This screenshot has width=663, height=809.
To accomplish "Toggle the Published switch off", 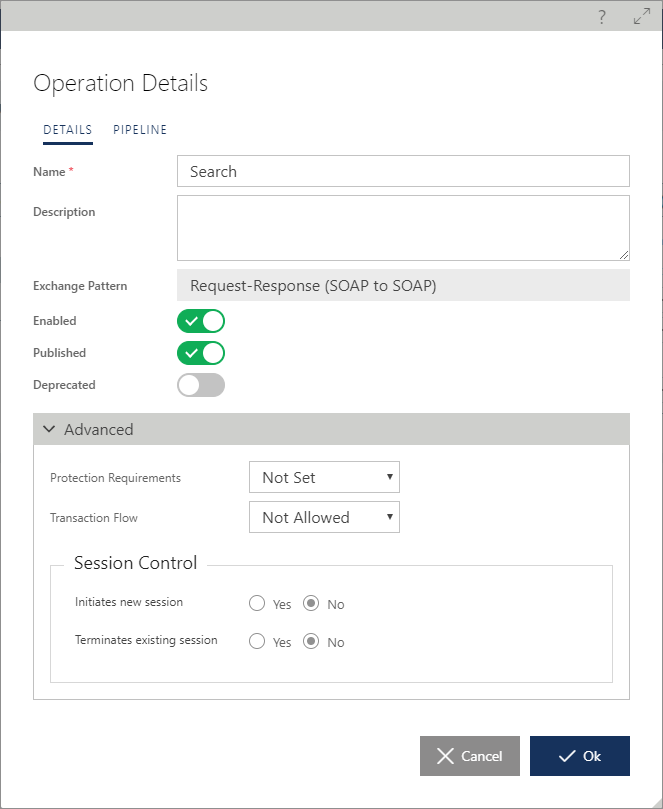I will point(201,353).
